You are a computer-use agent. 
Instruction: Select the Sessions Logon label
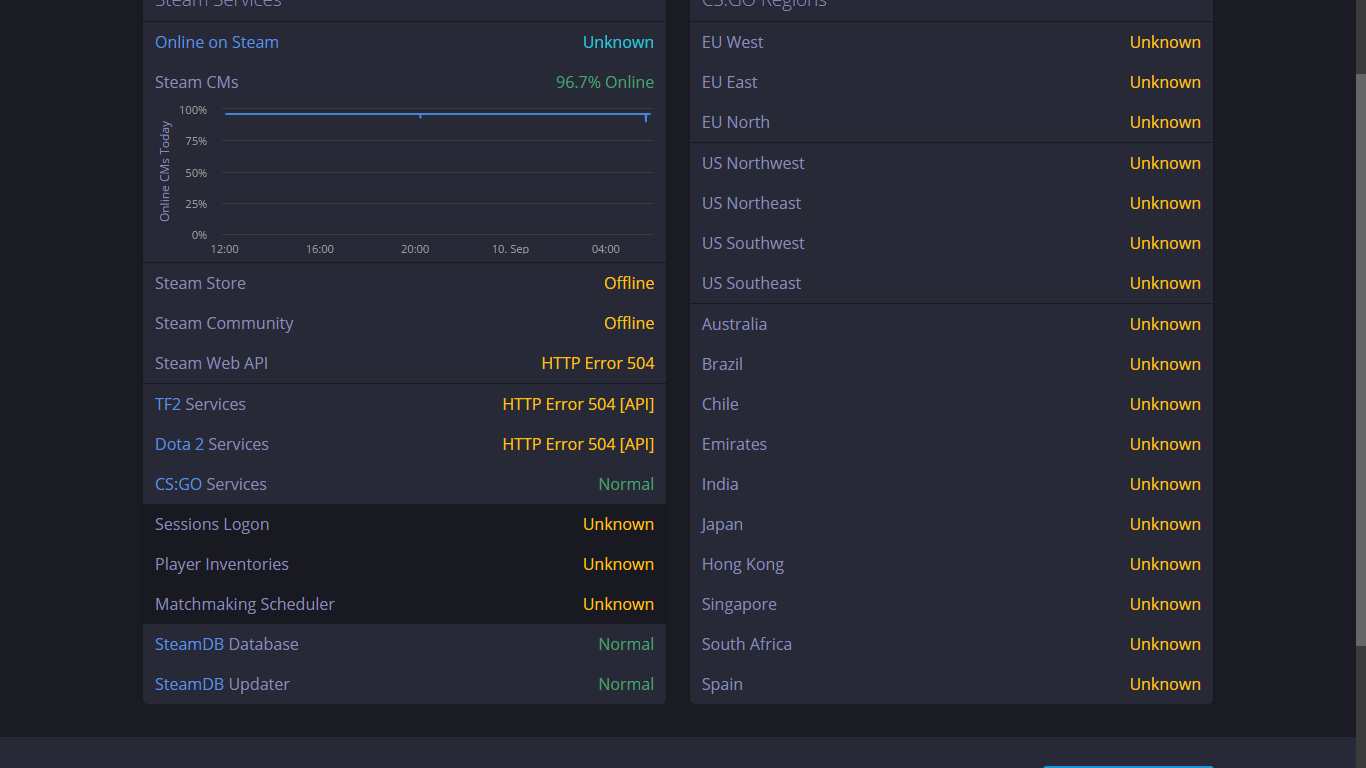point(212,524)
